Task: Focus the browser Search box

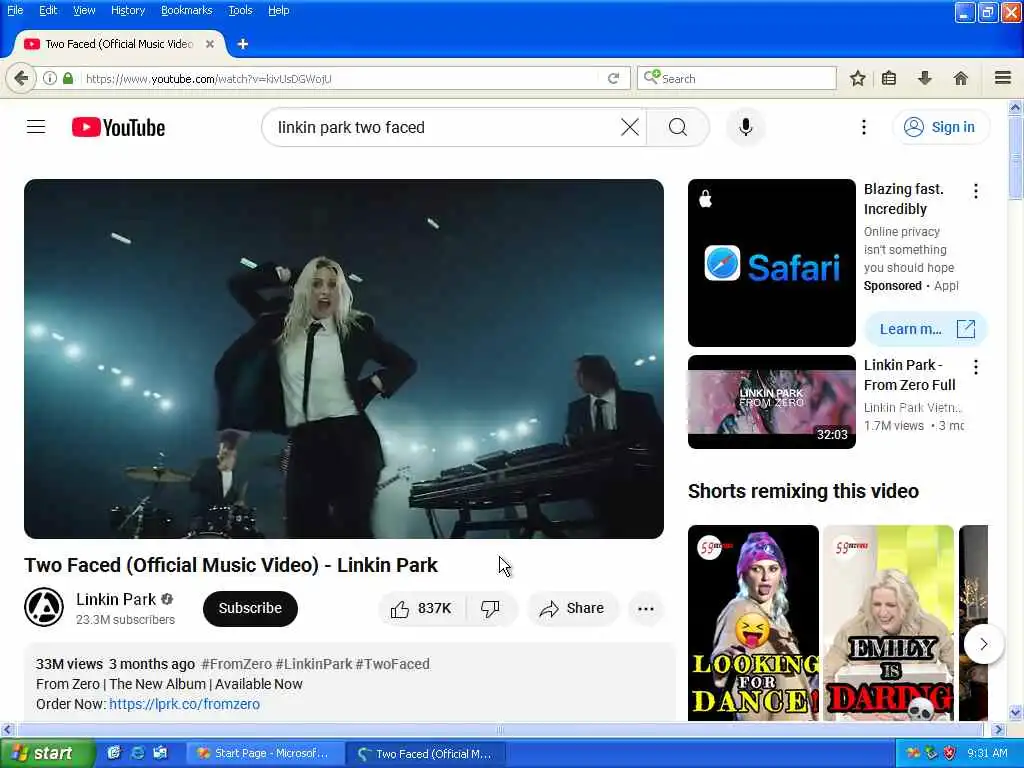Action: click(737, 78)
